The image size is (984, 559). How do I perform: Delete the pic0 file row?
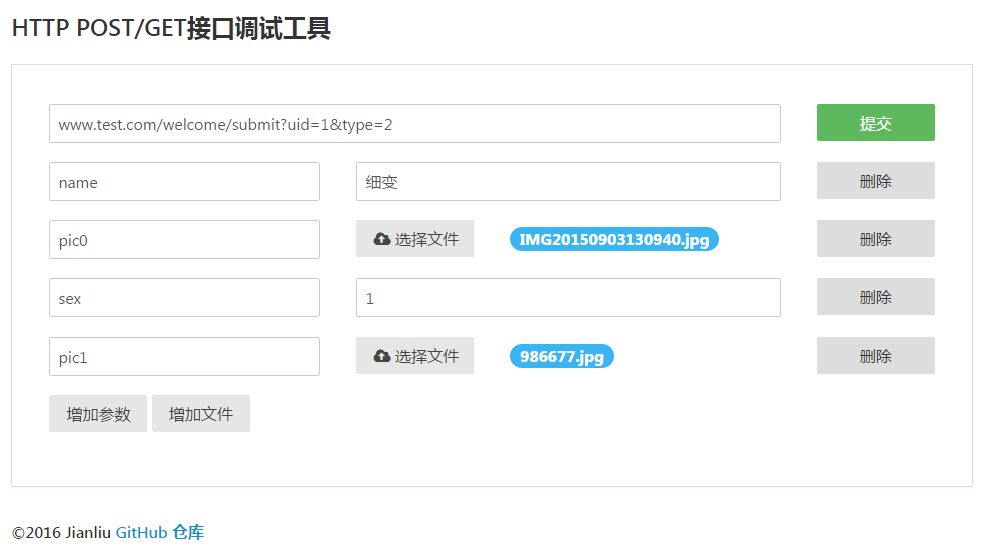tap(875, 239)
